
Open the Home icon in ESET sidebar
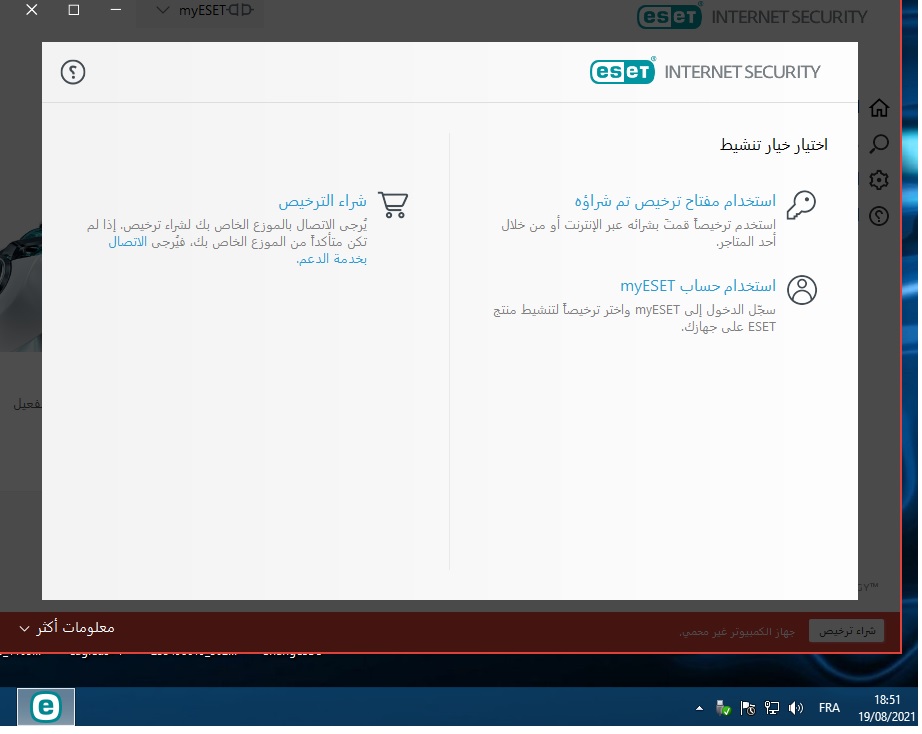tap(879, 108)
